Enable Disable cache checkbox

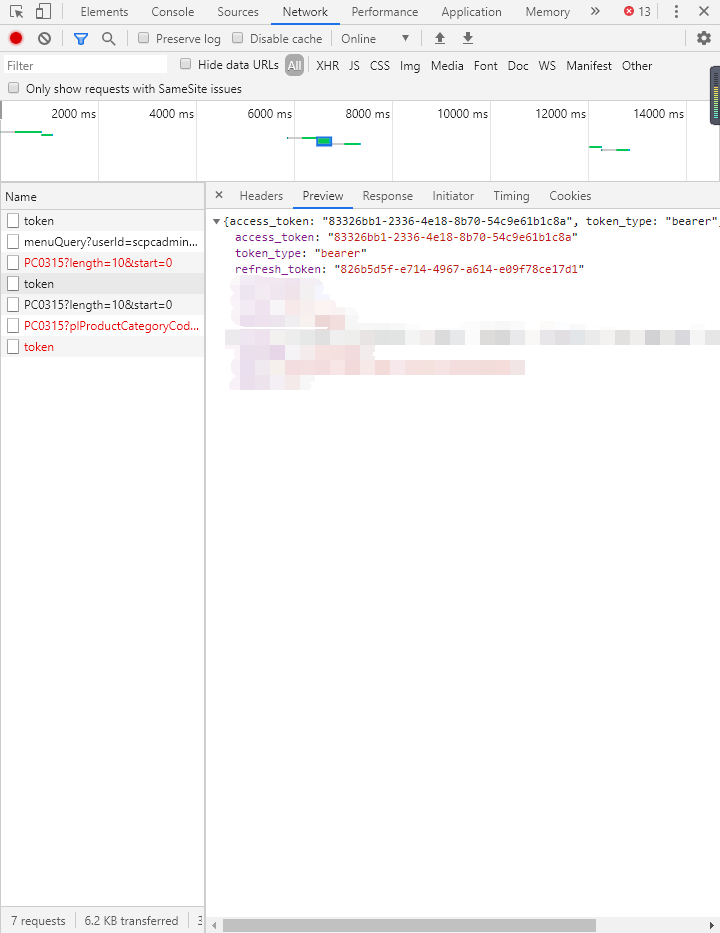(x=237, y=38)
